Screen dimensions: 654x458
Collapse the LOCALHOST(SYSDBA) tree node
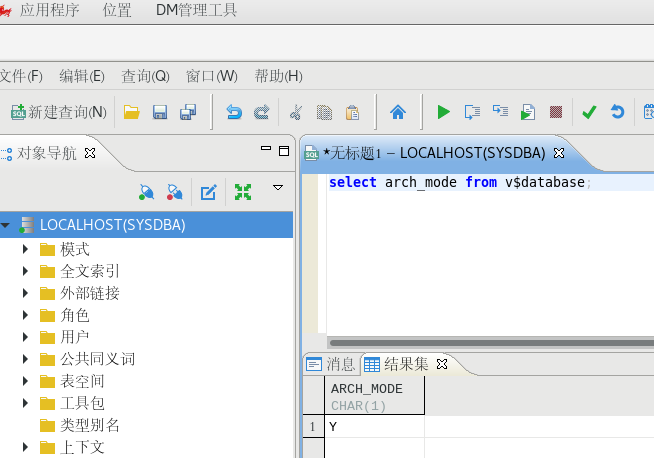tap(5, 225)
